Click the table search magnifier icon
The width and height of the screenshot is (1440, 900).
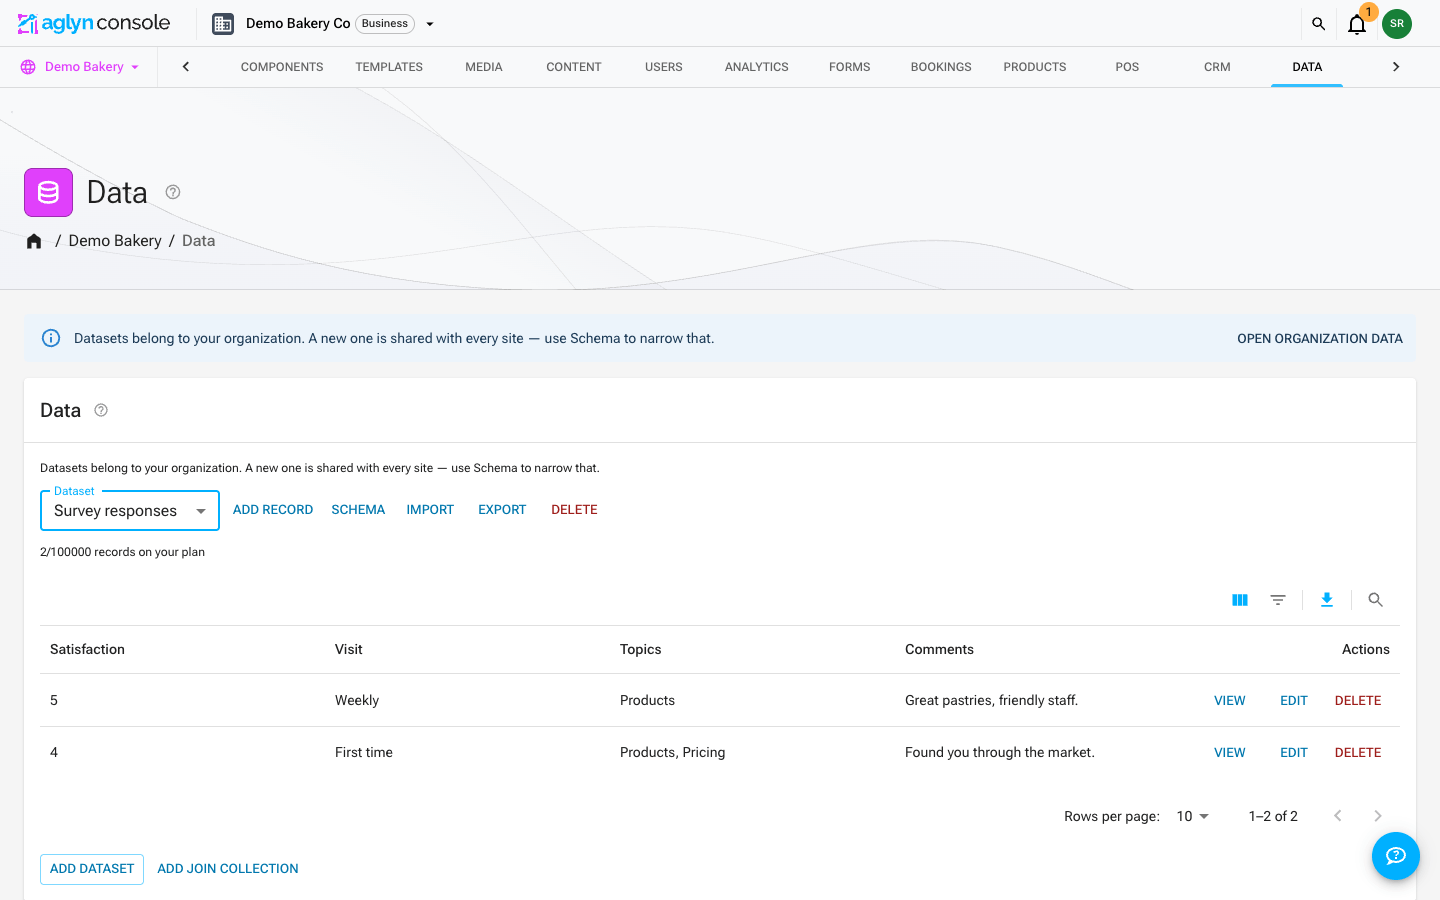pyautogui.click(x=1376, y=600)
